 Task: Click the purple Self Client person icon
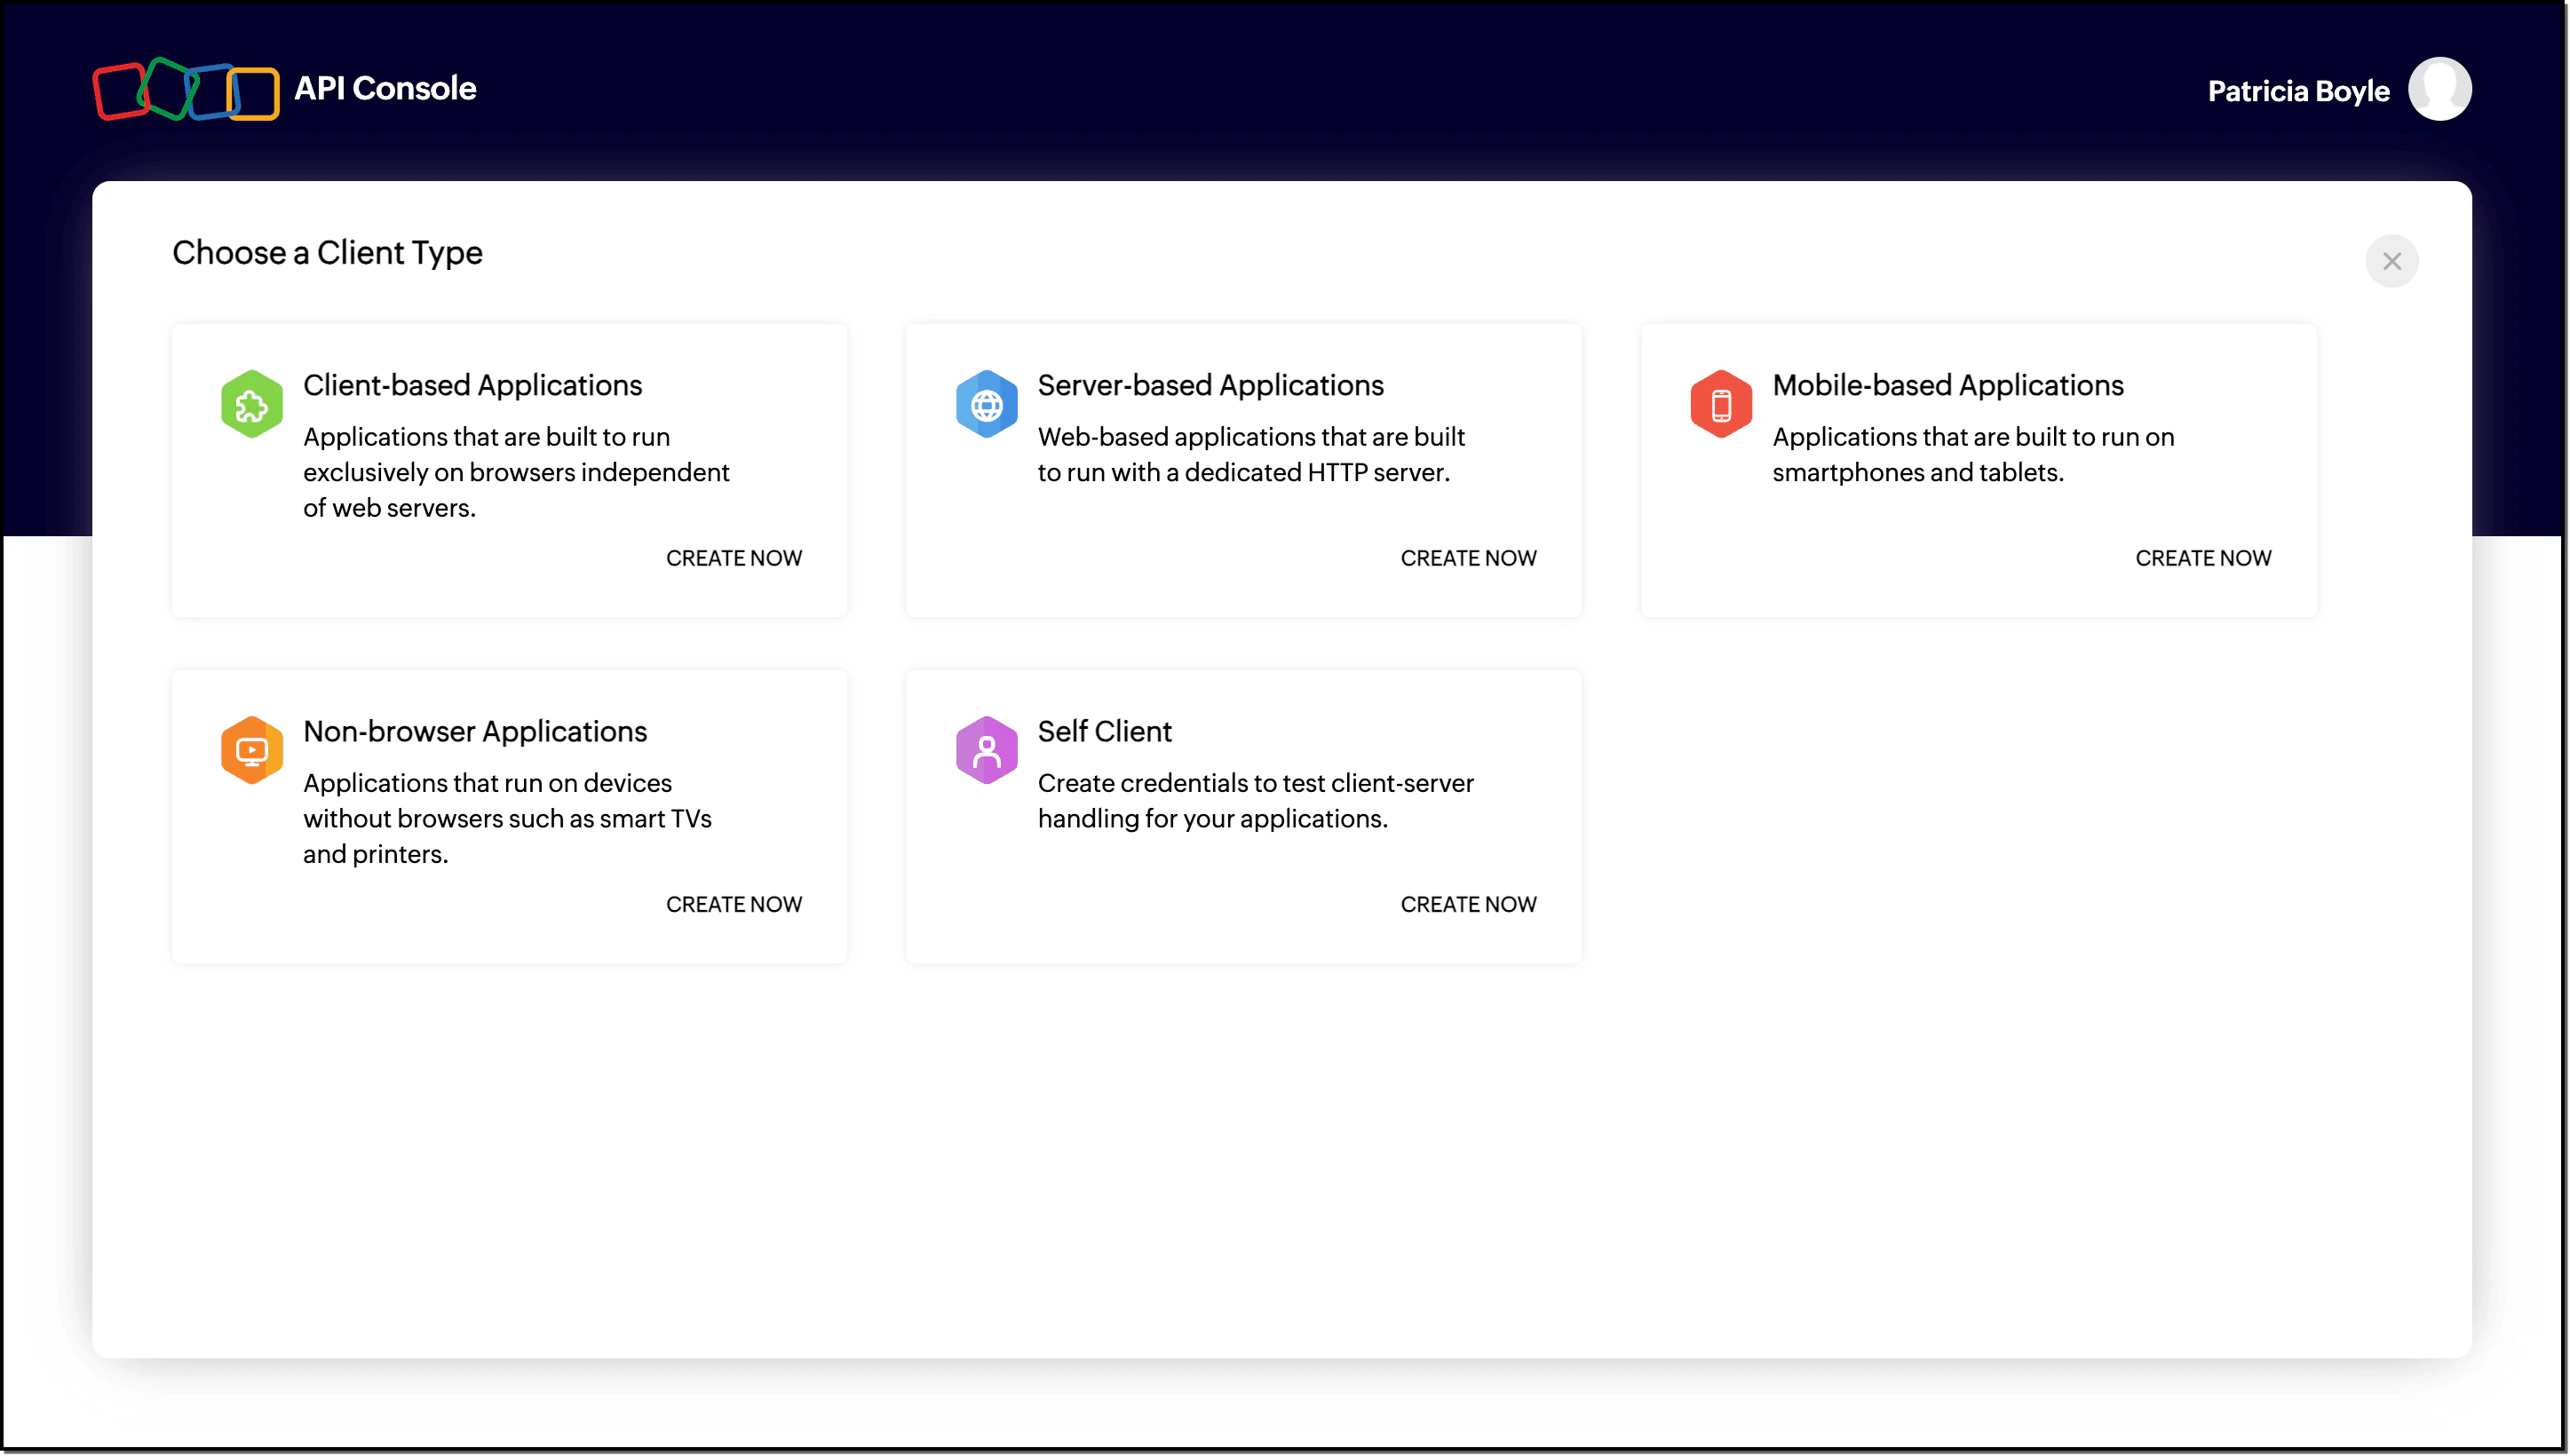click(x=986, y=750)
